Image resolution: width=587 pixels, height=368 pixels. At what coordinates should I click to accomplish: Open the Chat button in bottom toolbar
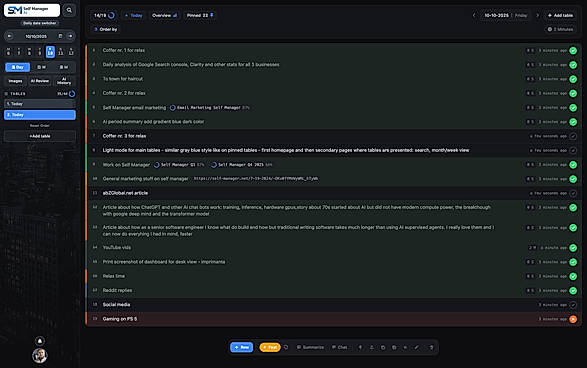coord(340,347)
